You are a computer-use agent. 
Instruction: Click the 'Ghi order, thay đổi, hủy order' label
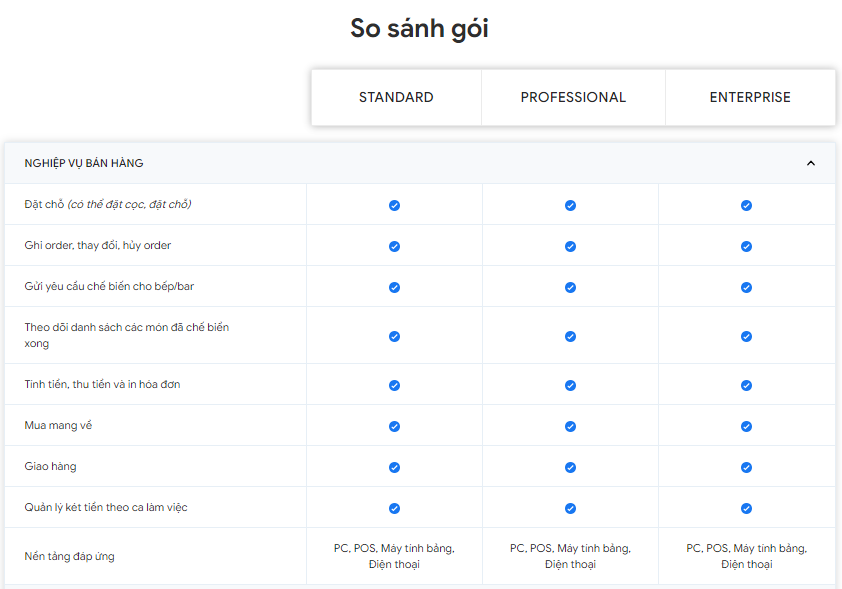98,245
